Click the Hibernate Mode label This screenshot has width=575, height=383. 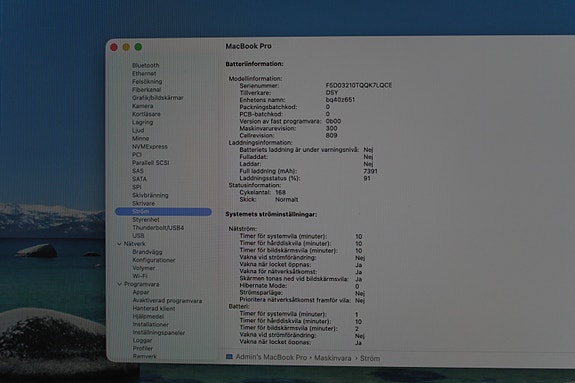click(x=263, y=286)
